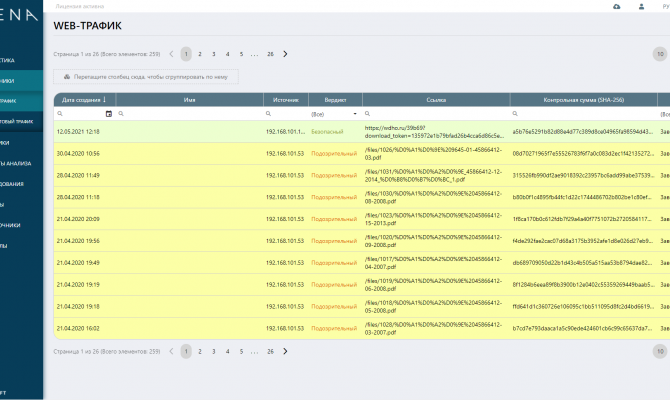Go to next page using bottom arrow
This screenshot has width=670, height=400.
click(x=285, y=352)
